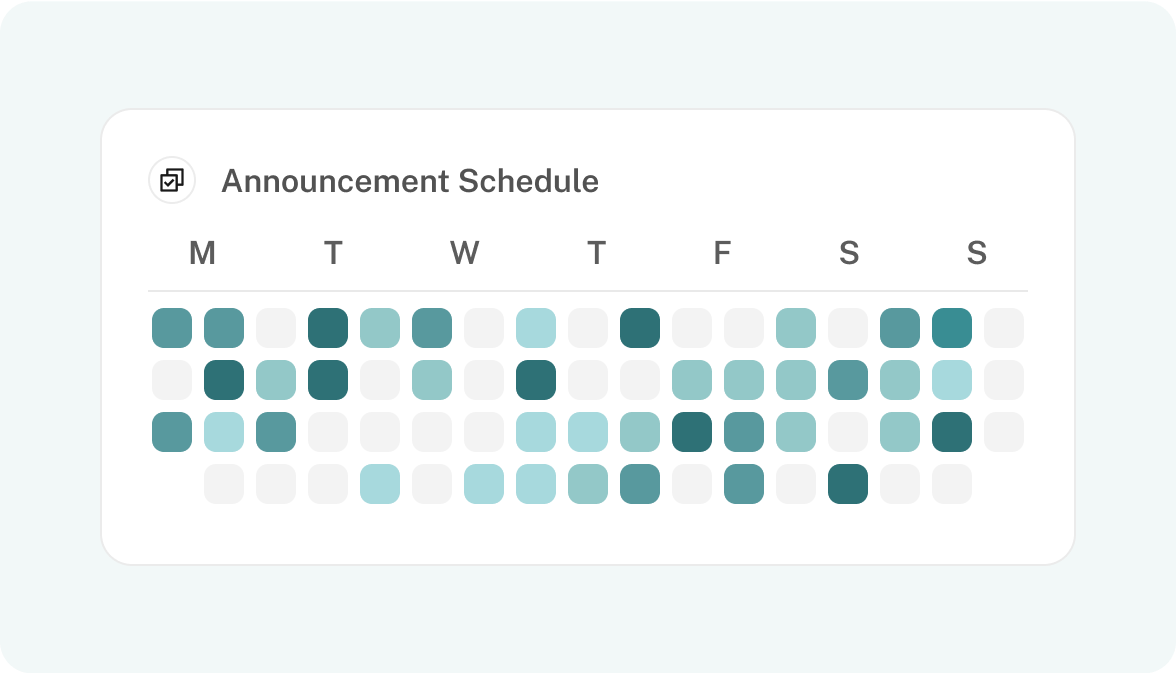This screenshot has height=673, width=1176.
Task: Select the first T header after M
Action: pyautogui.click(x=333, y=253)
